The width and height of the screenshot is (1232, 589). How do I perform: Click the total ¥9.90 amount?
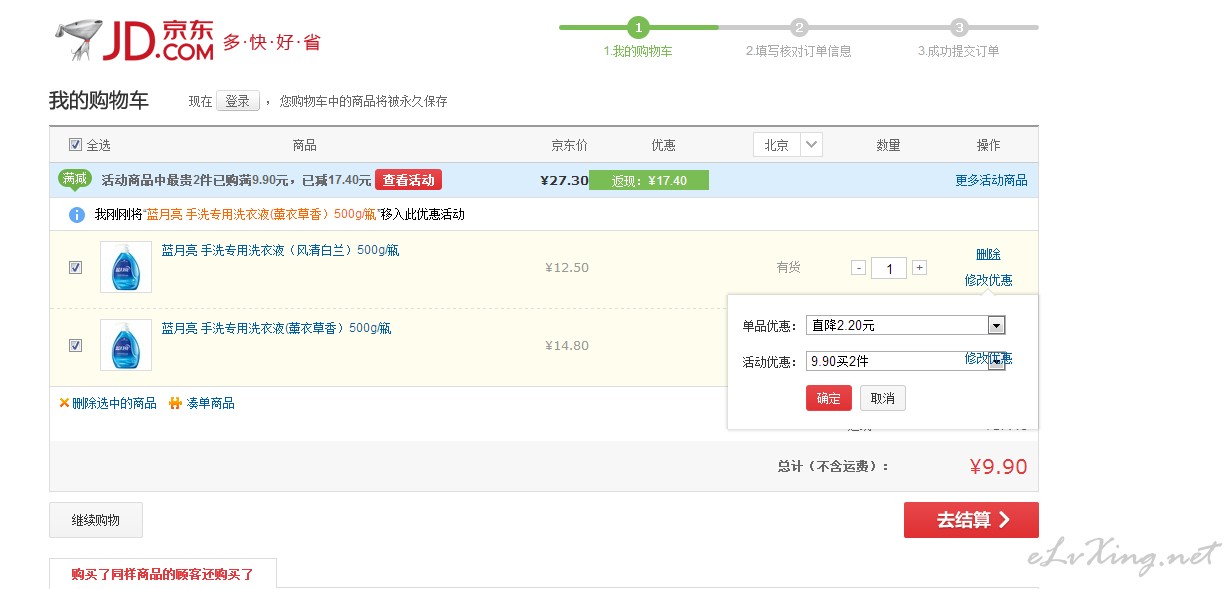click(x=998, y=466)
